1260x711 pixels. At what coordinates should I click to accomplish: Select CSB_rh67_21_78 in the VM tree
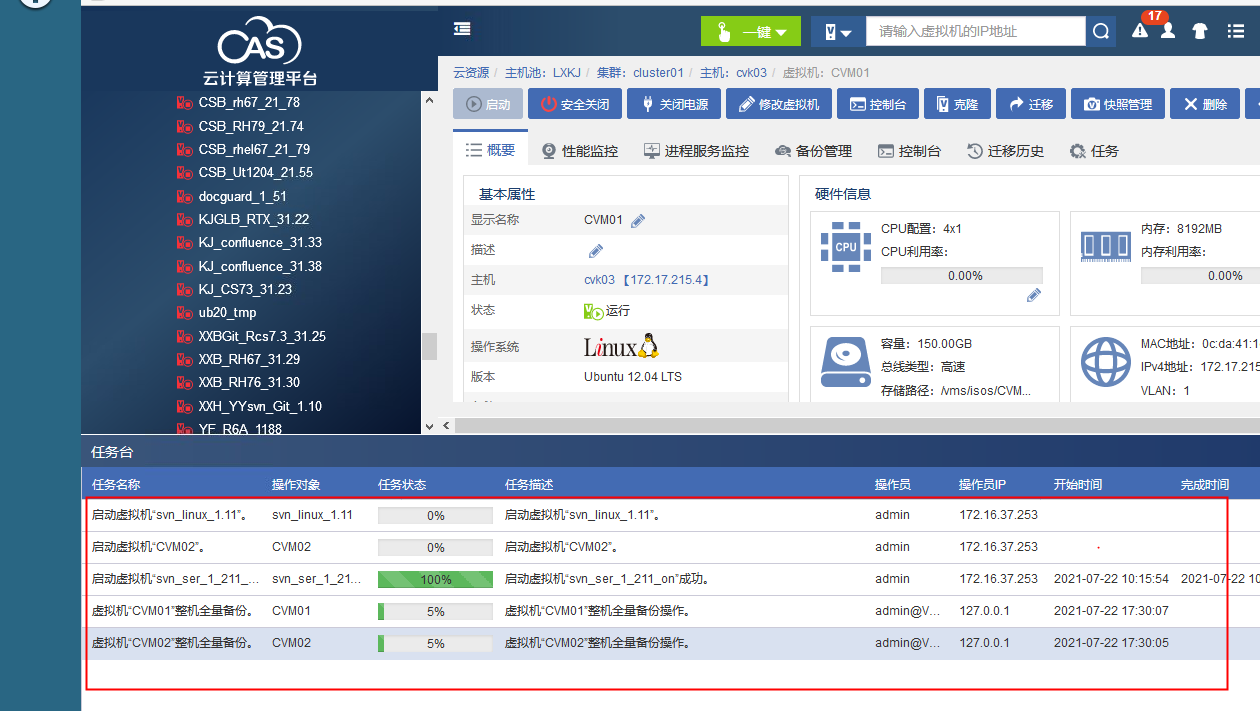249,102
